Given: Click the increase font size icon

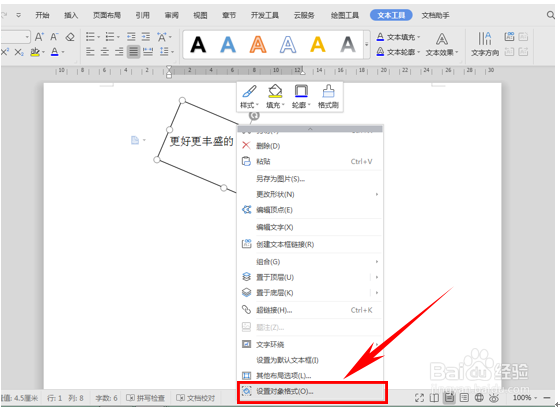Looking at the screenshot, I should [39, 37].
